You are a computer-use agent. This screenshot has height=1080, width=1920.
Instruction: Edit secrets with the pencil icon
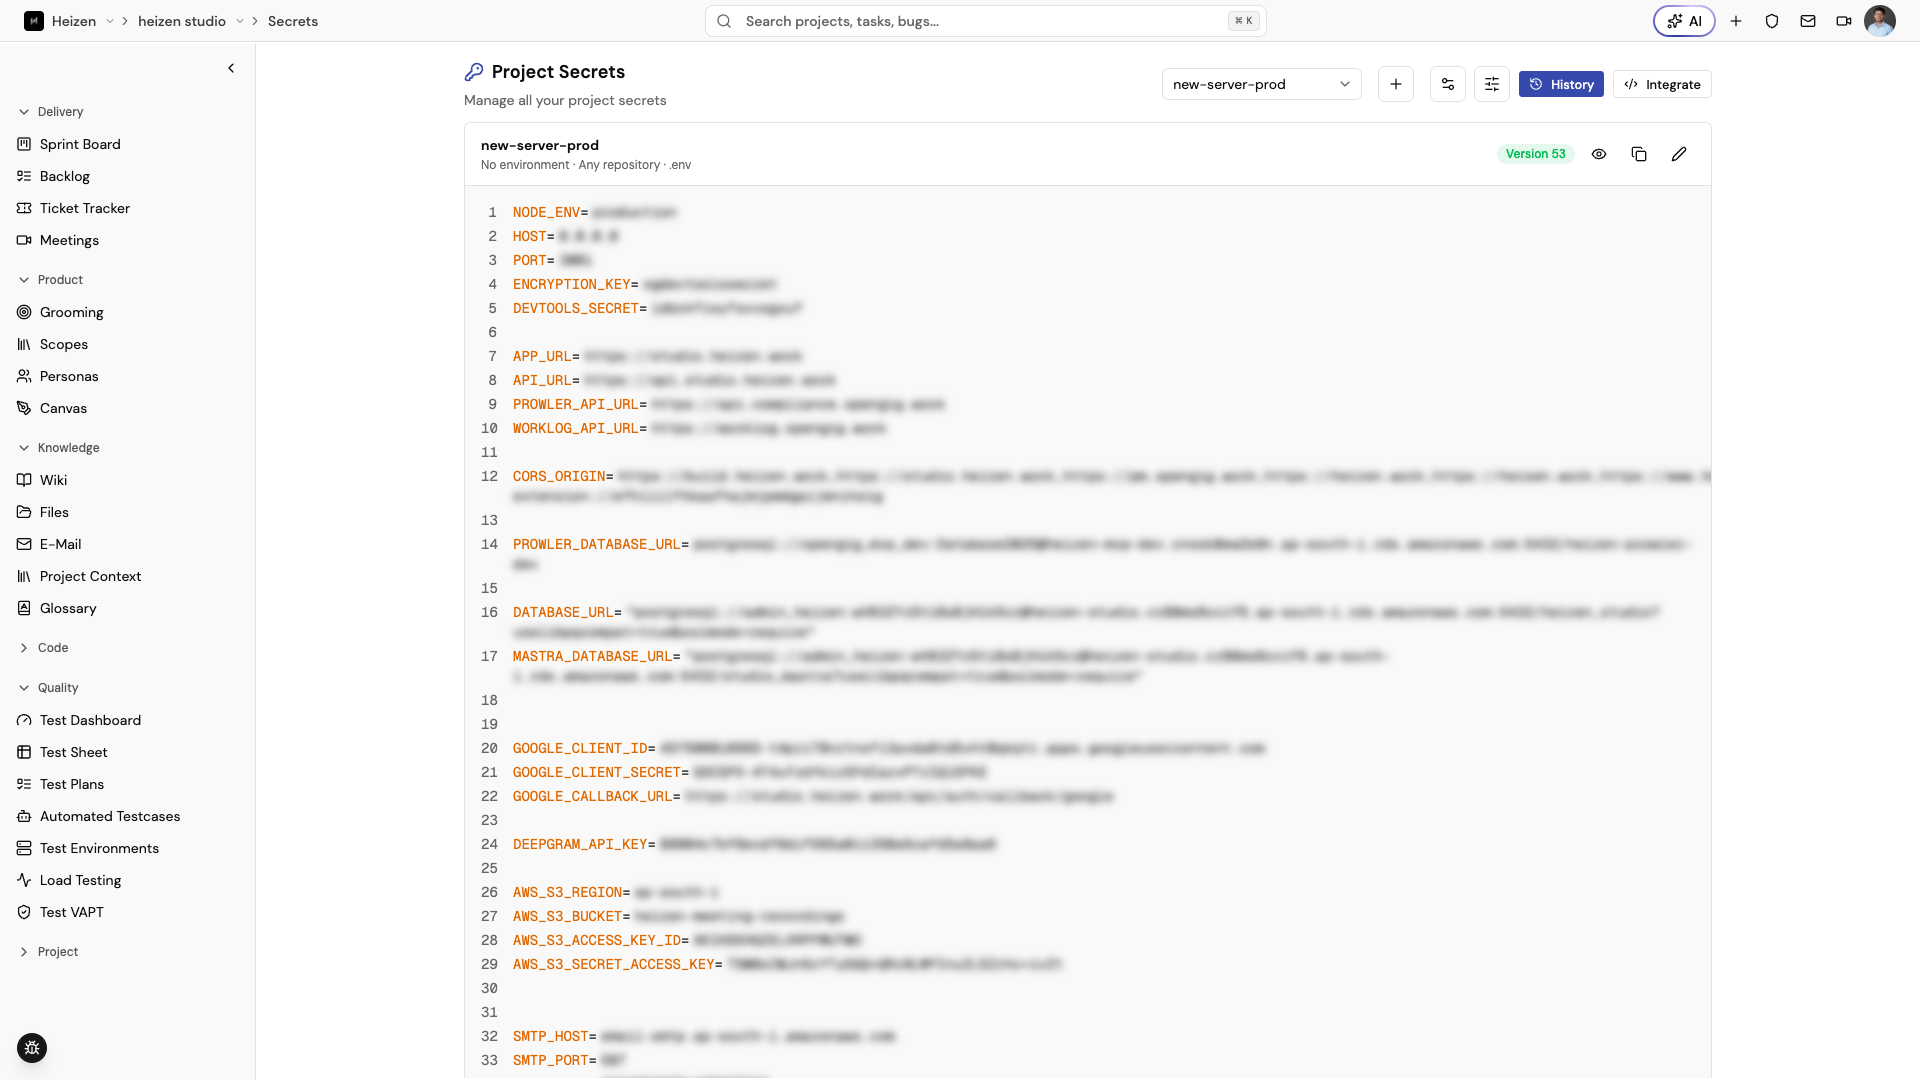coord(1679,154)
